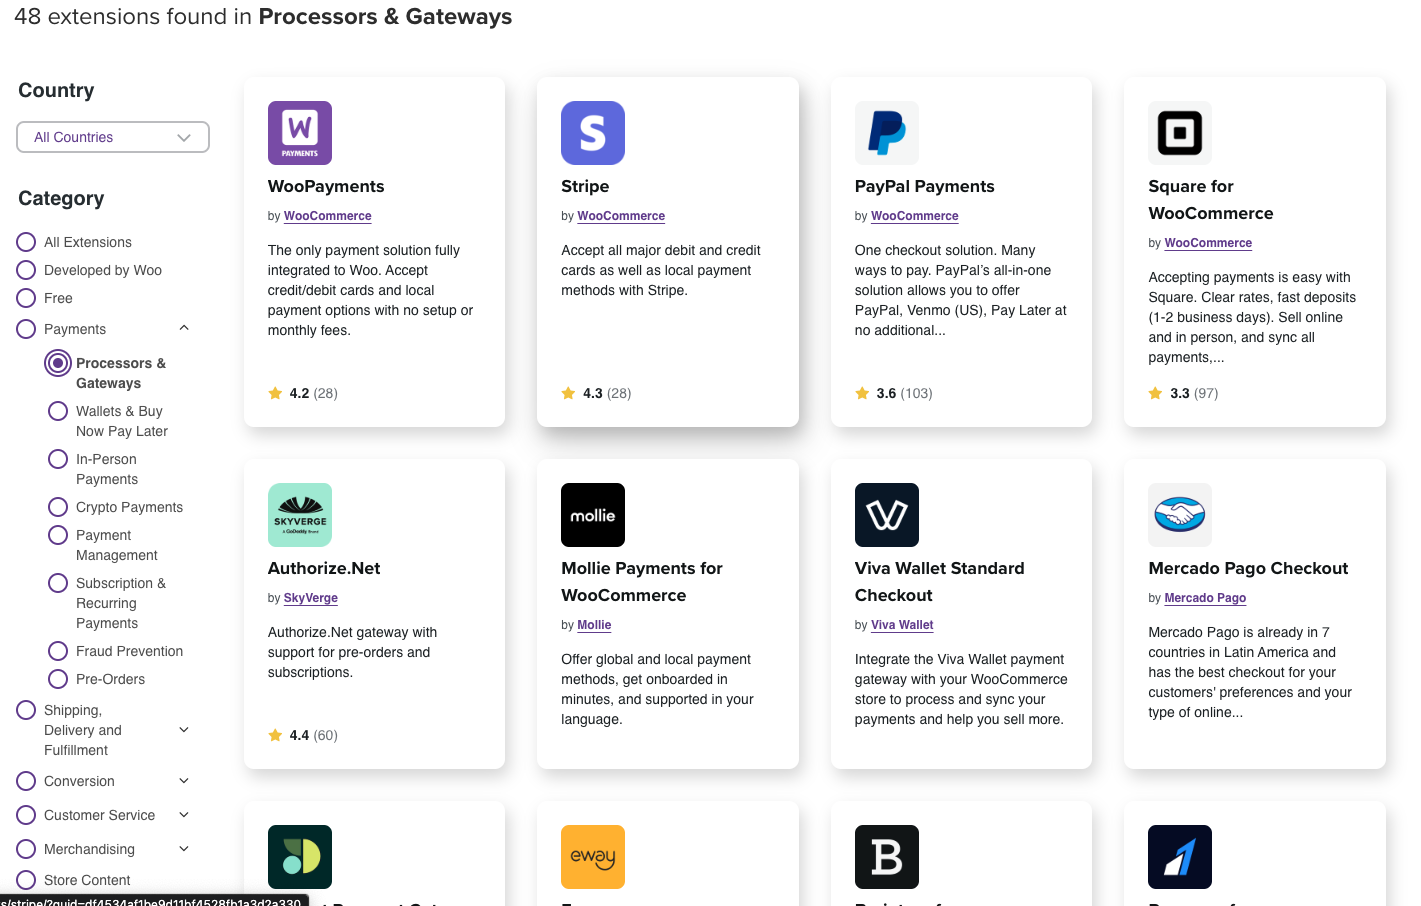The height and width of the screenshot is (906, 1421).
Task: Open the PayPal Payments title
Action: [x=925, y=186]
